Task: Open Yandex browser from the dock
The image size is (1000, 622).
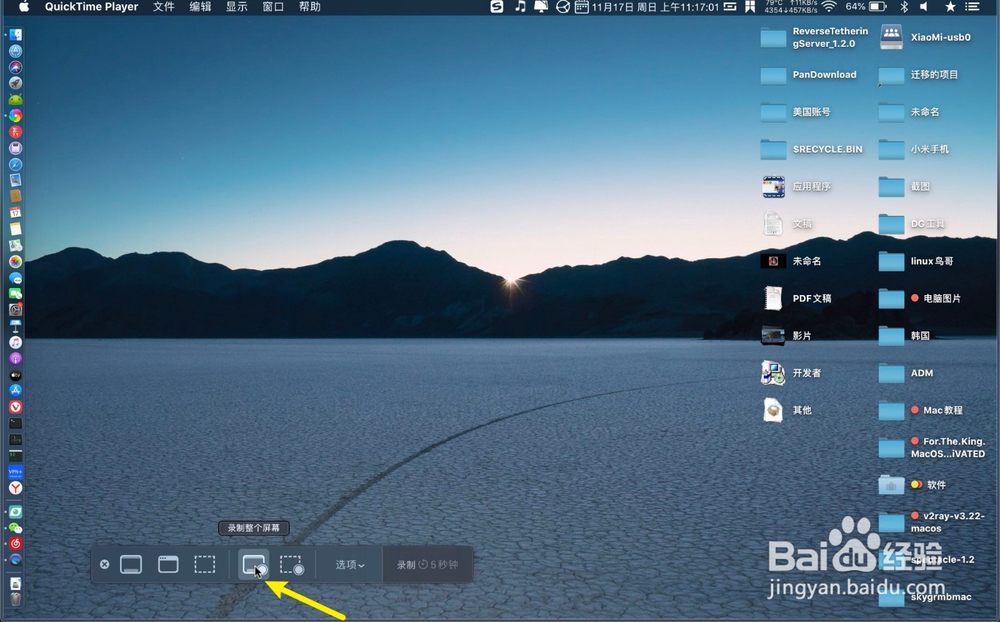Action: click(15, 488)
